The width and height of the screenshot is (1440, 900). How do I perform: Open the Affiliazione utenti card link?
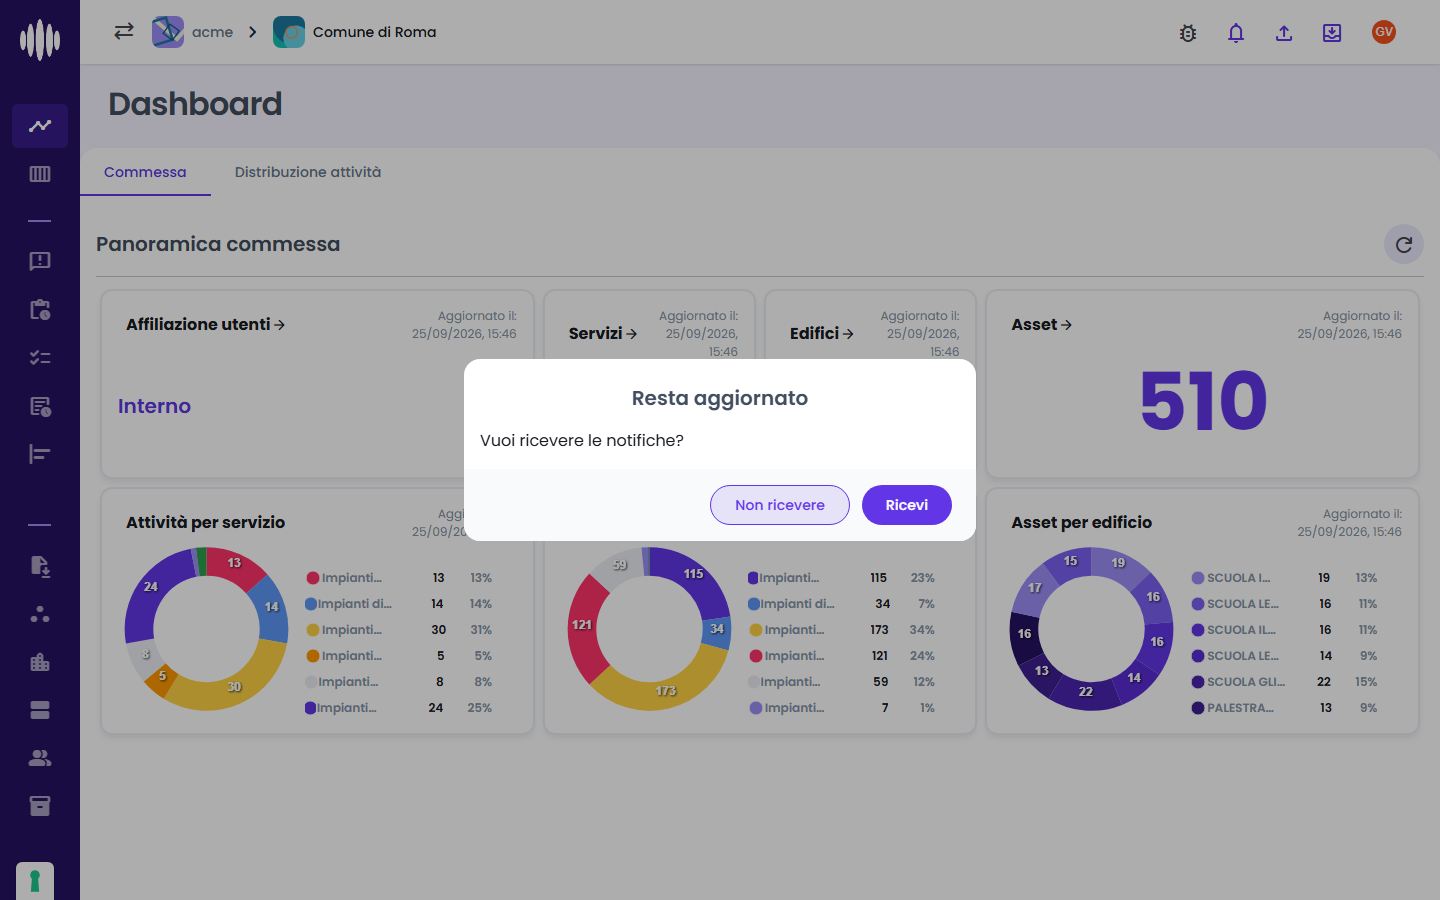(205, 324)
